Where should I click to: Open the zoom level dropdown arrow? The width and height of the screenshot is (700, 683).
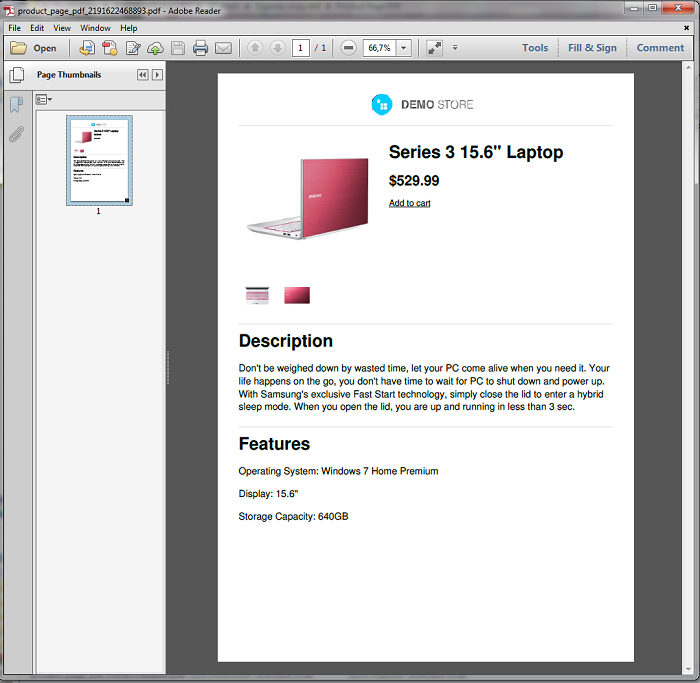[x=404, y=48]
